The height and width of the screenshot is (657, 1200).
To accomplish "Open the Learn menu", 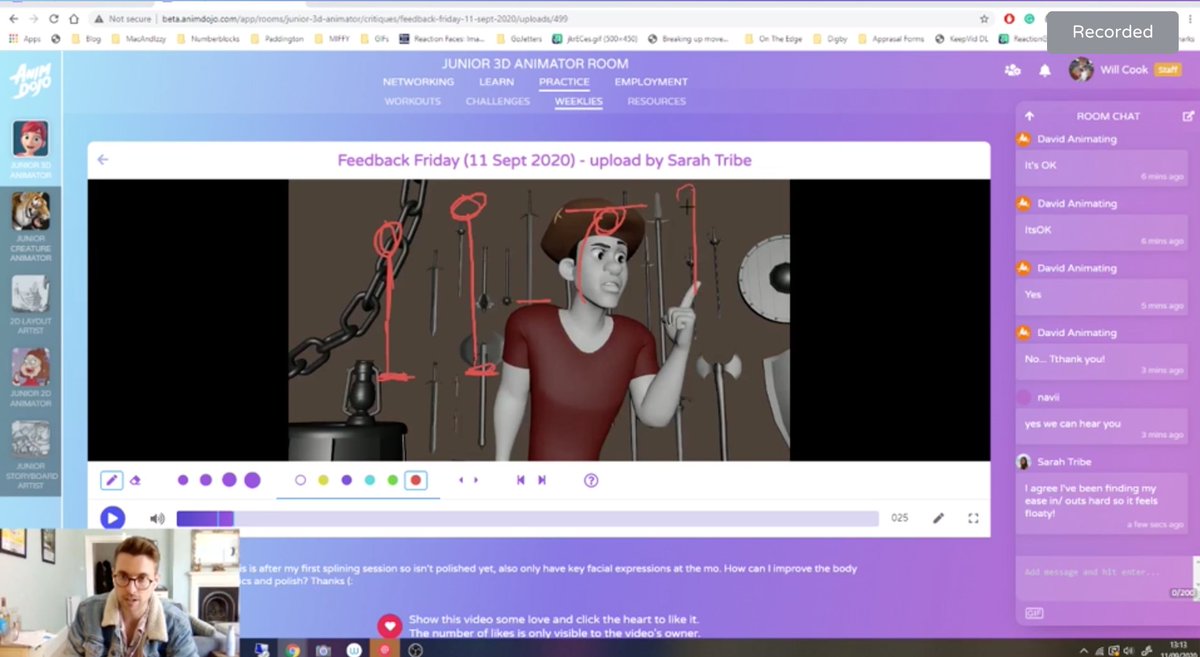I will tap(496, 82).
